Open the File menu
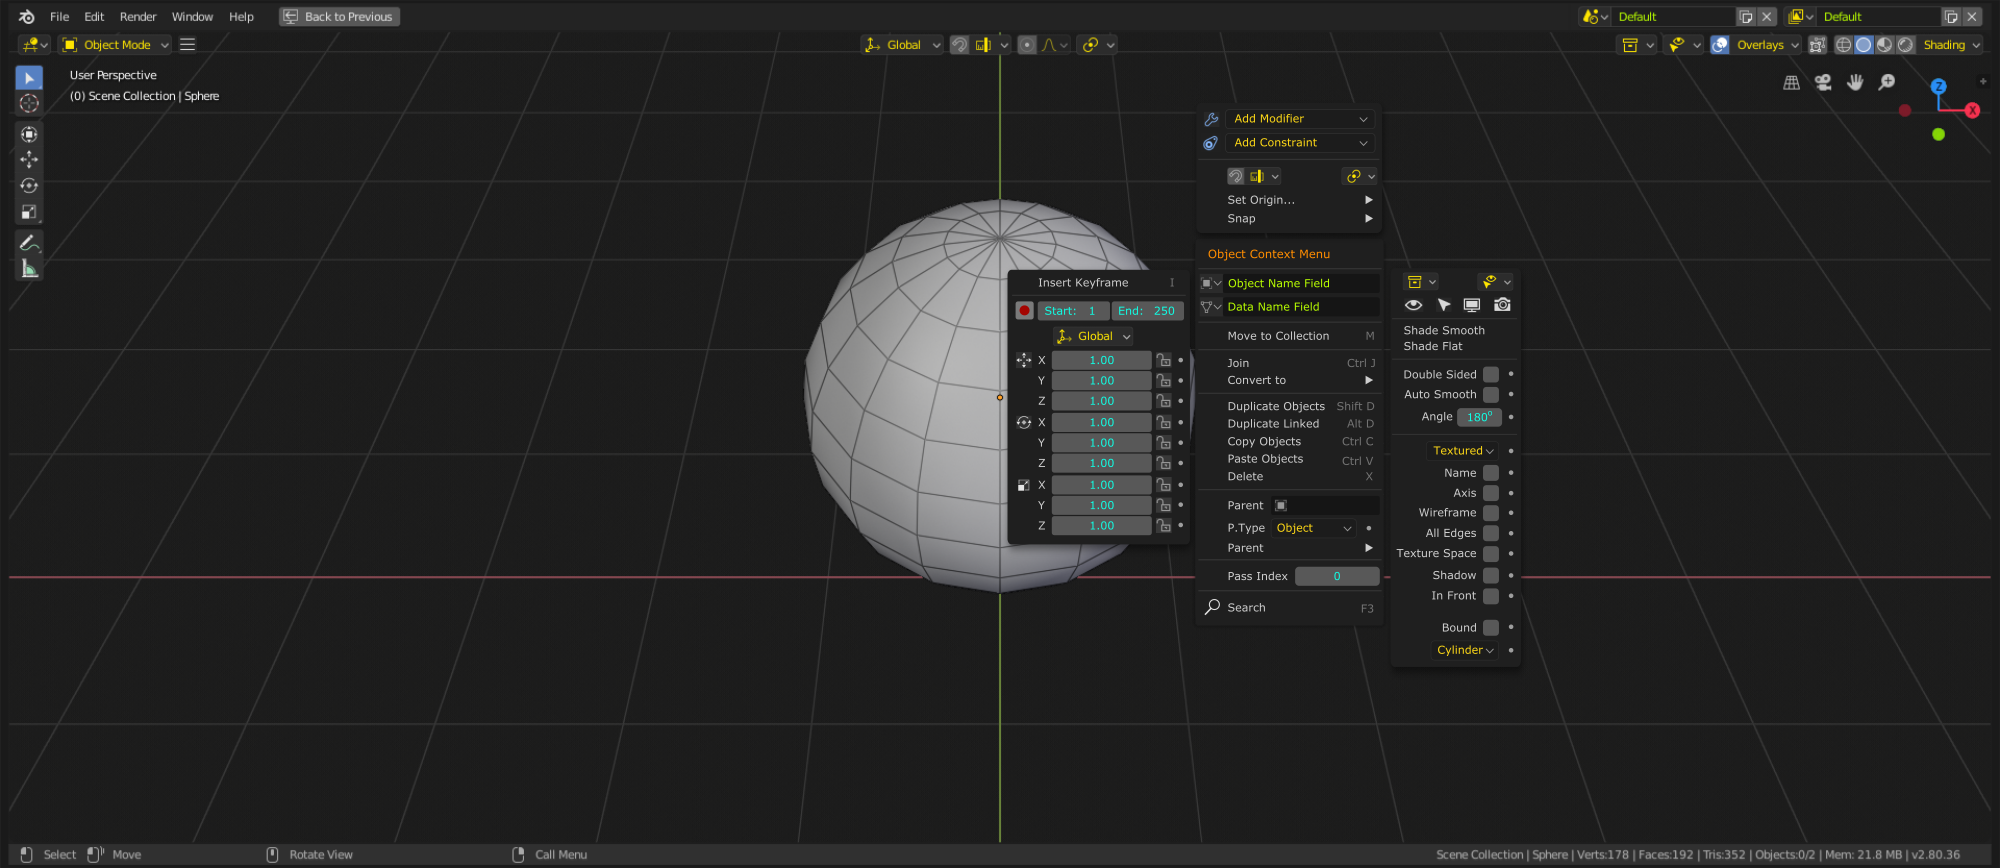 tap(60, 17)
